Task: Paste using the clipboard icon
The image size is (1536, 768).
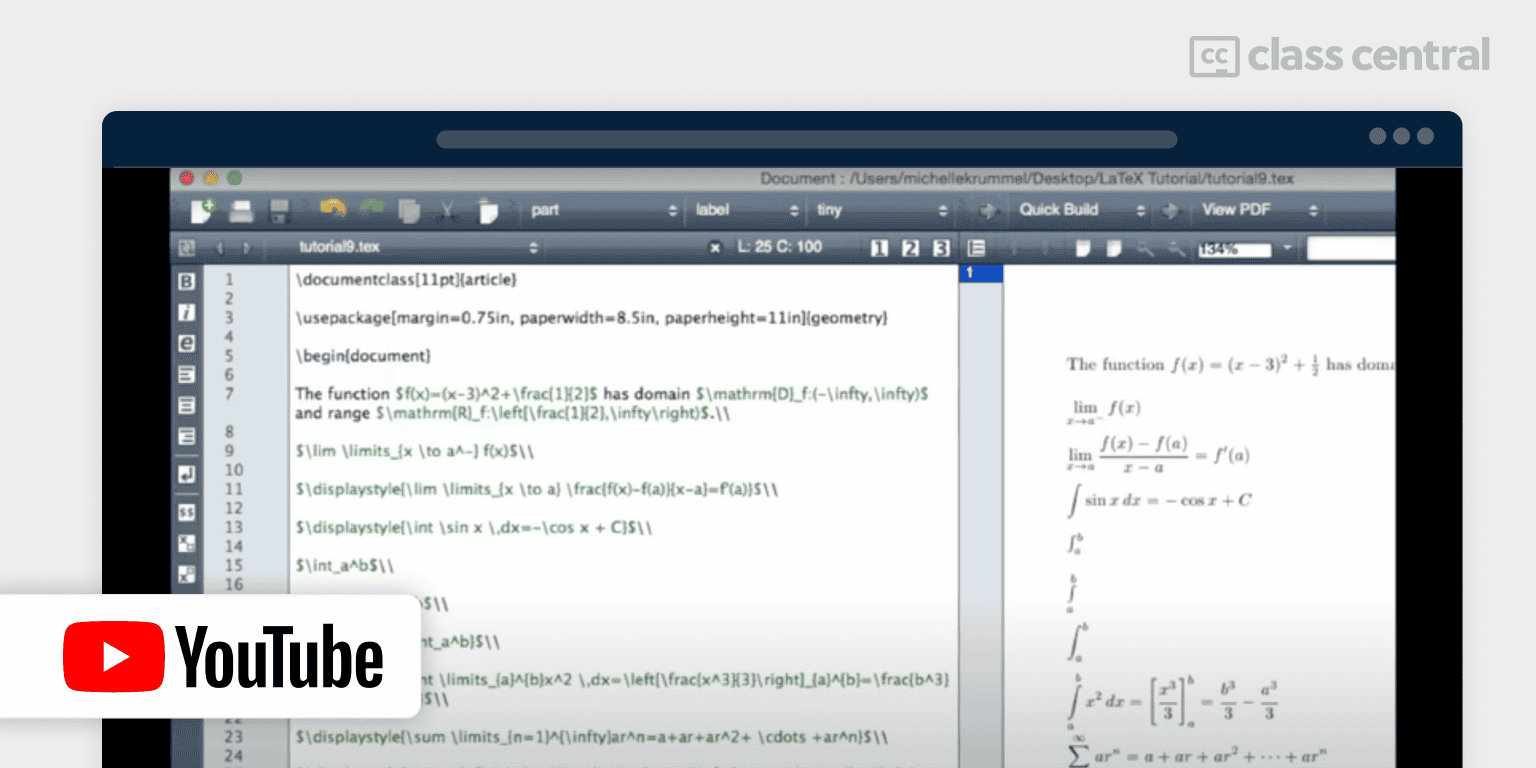Action: click(487, 211)
